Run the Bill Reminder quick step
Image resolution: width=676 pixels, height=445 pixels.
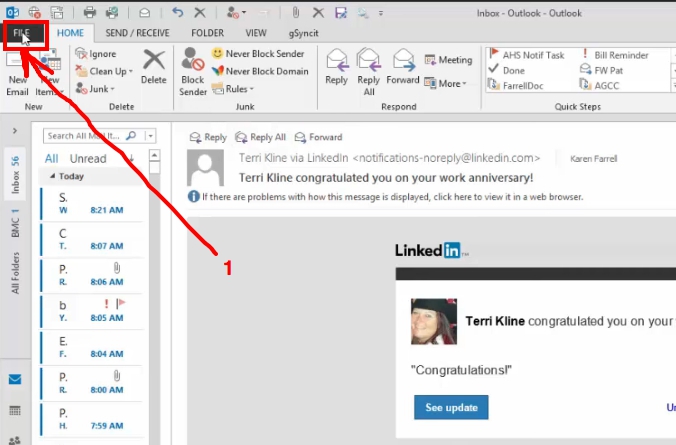coord(614,55)
